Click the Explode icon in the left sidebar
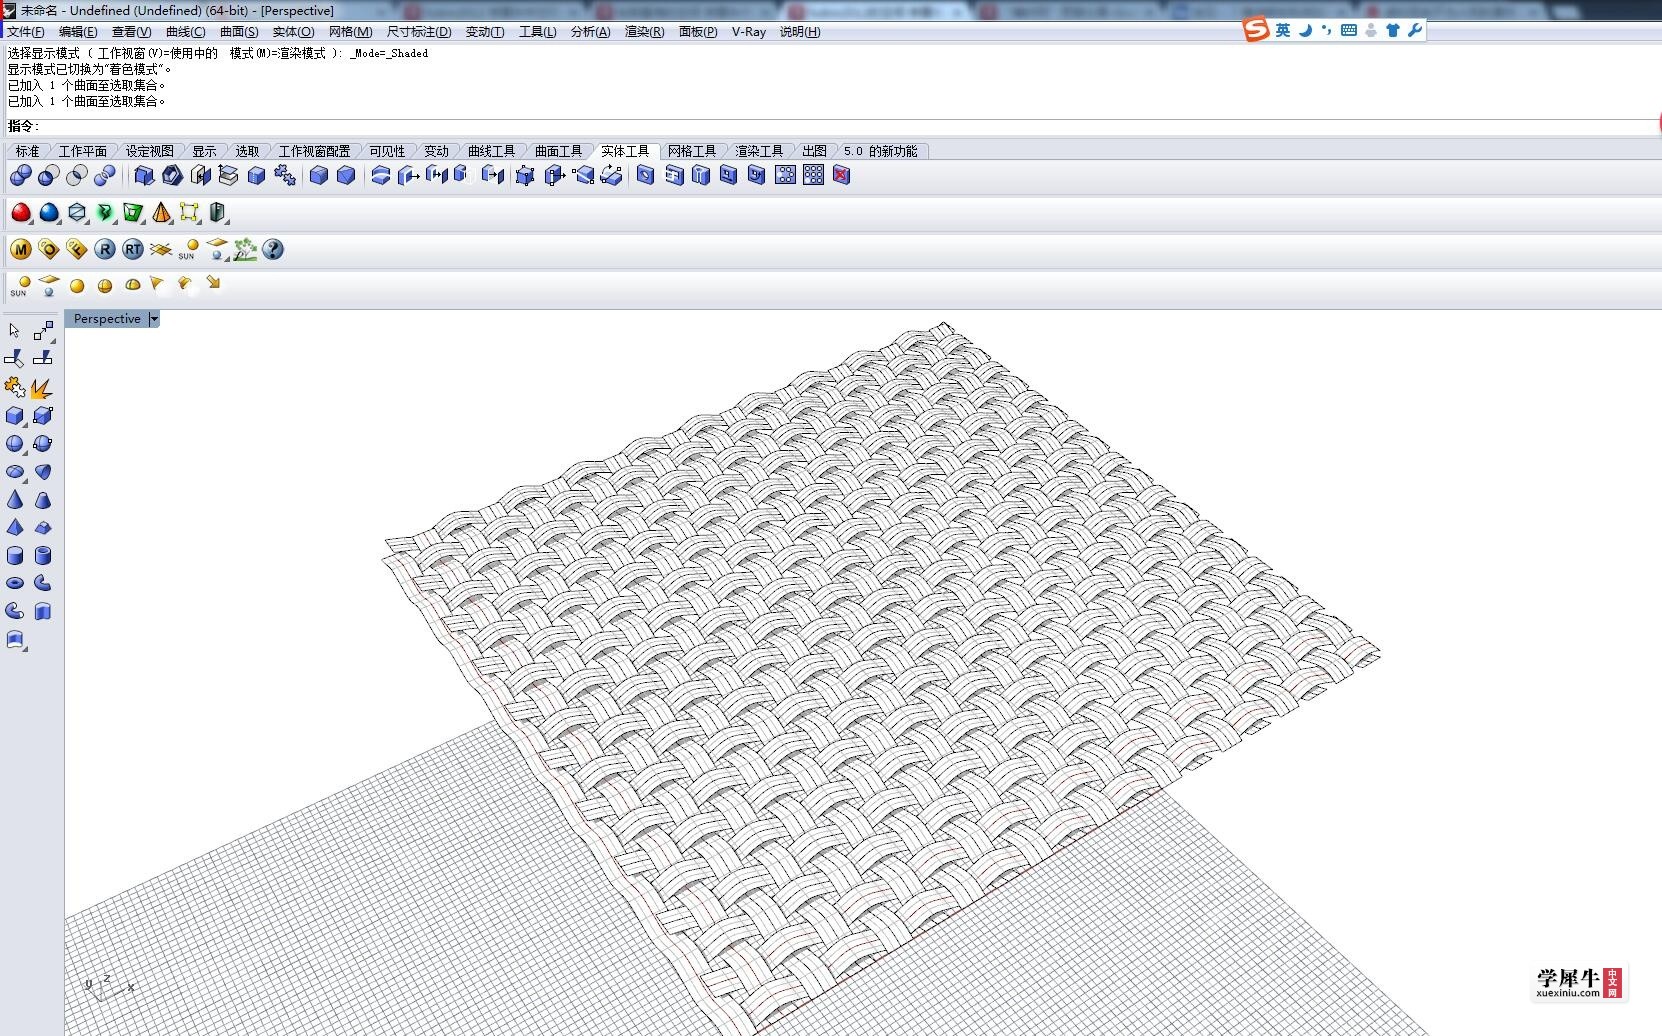The image size is (1662, 1036). (42, 388)
